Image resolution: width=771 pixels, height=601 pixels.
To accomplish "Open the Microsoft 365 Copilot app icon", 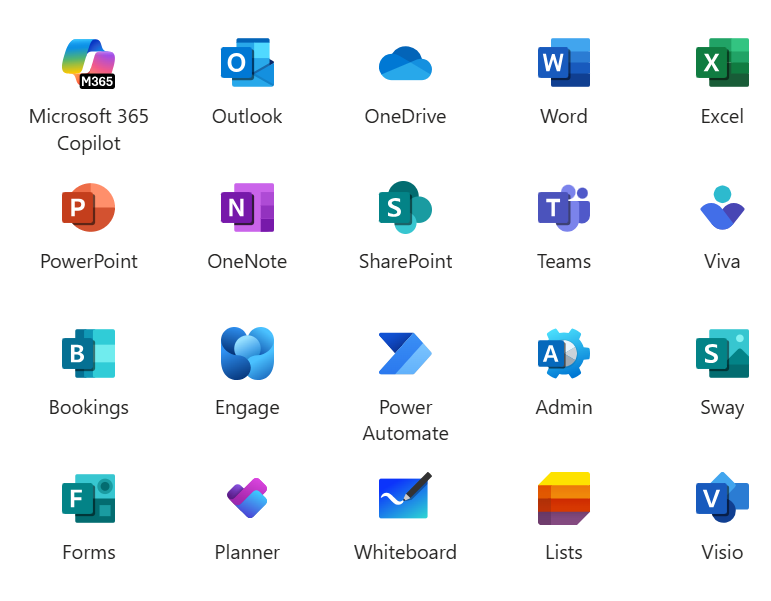I will click(x=89, y=63).
